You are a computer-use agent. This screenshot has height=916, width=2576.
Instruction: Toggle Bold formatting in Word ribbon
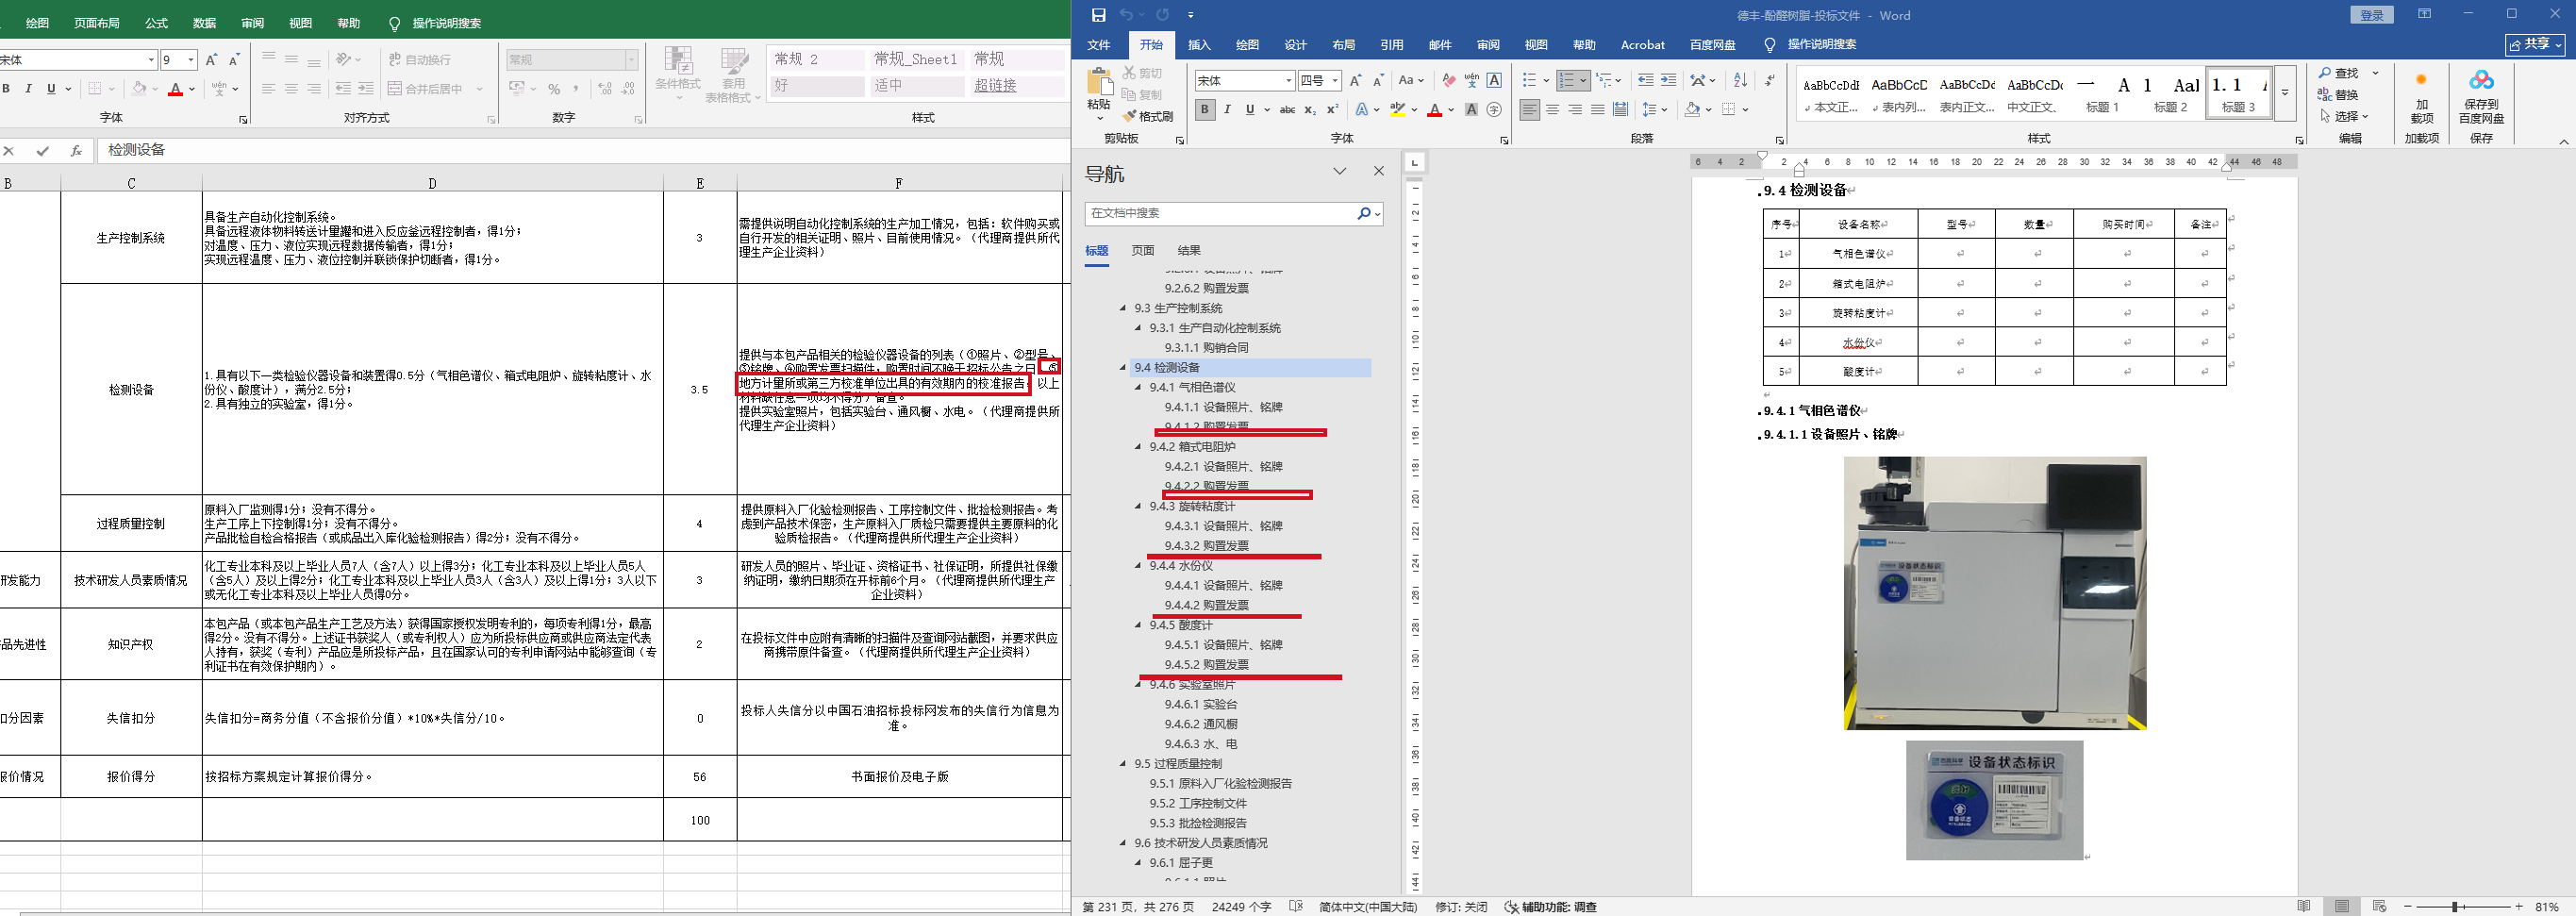(1205, 110)
